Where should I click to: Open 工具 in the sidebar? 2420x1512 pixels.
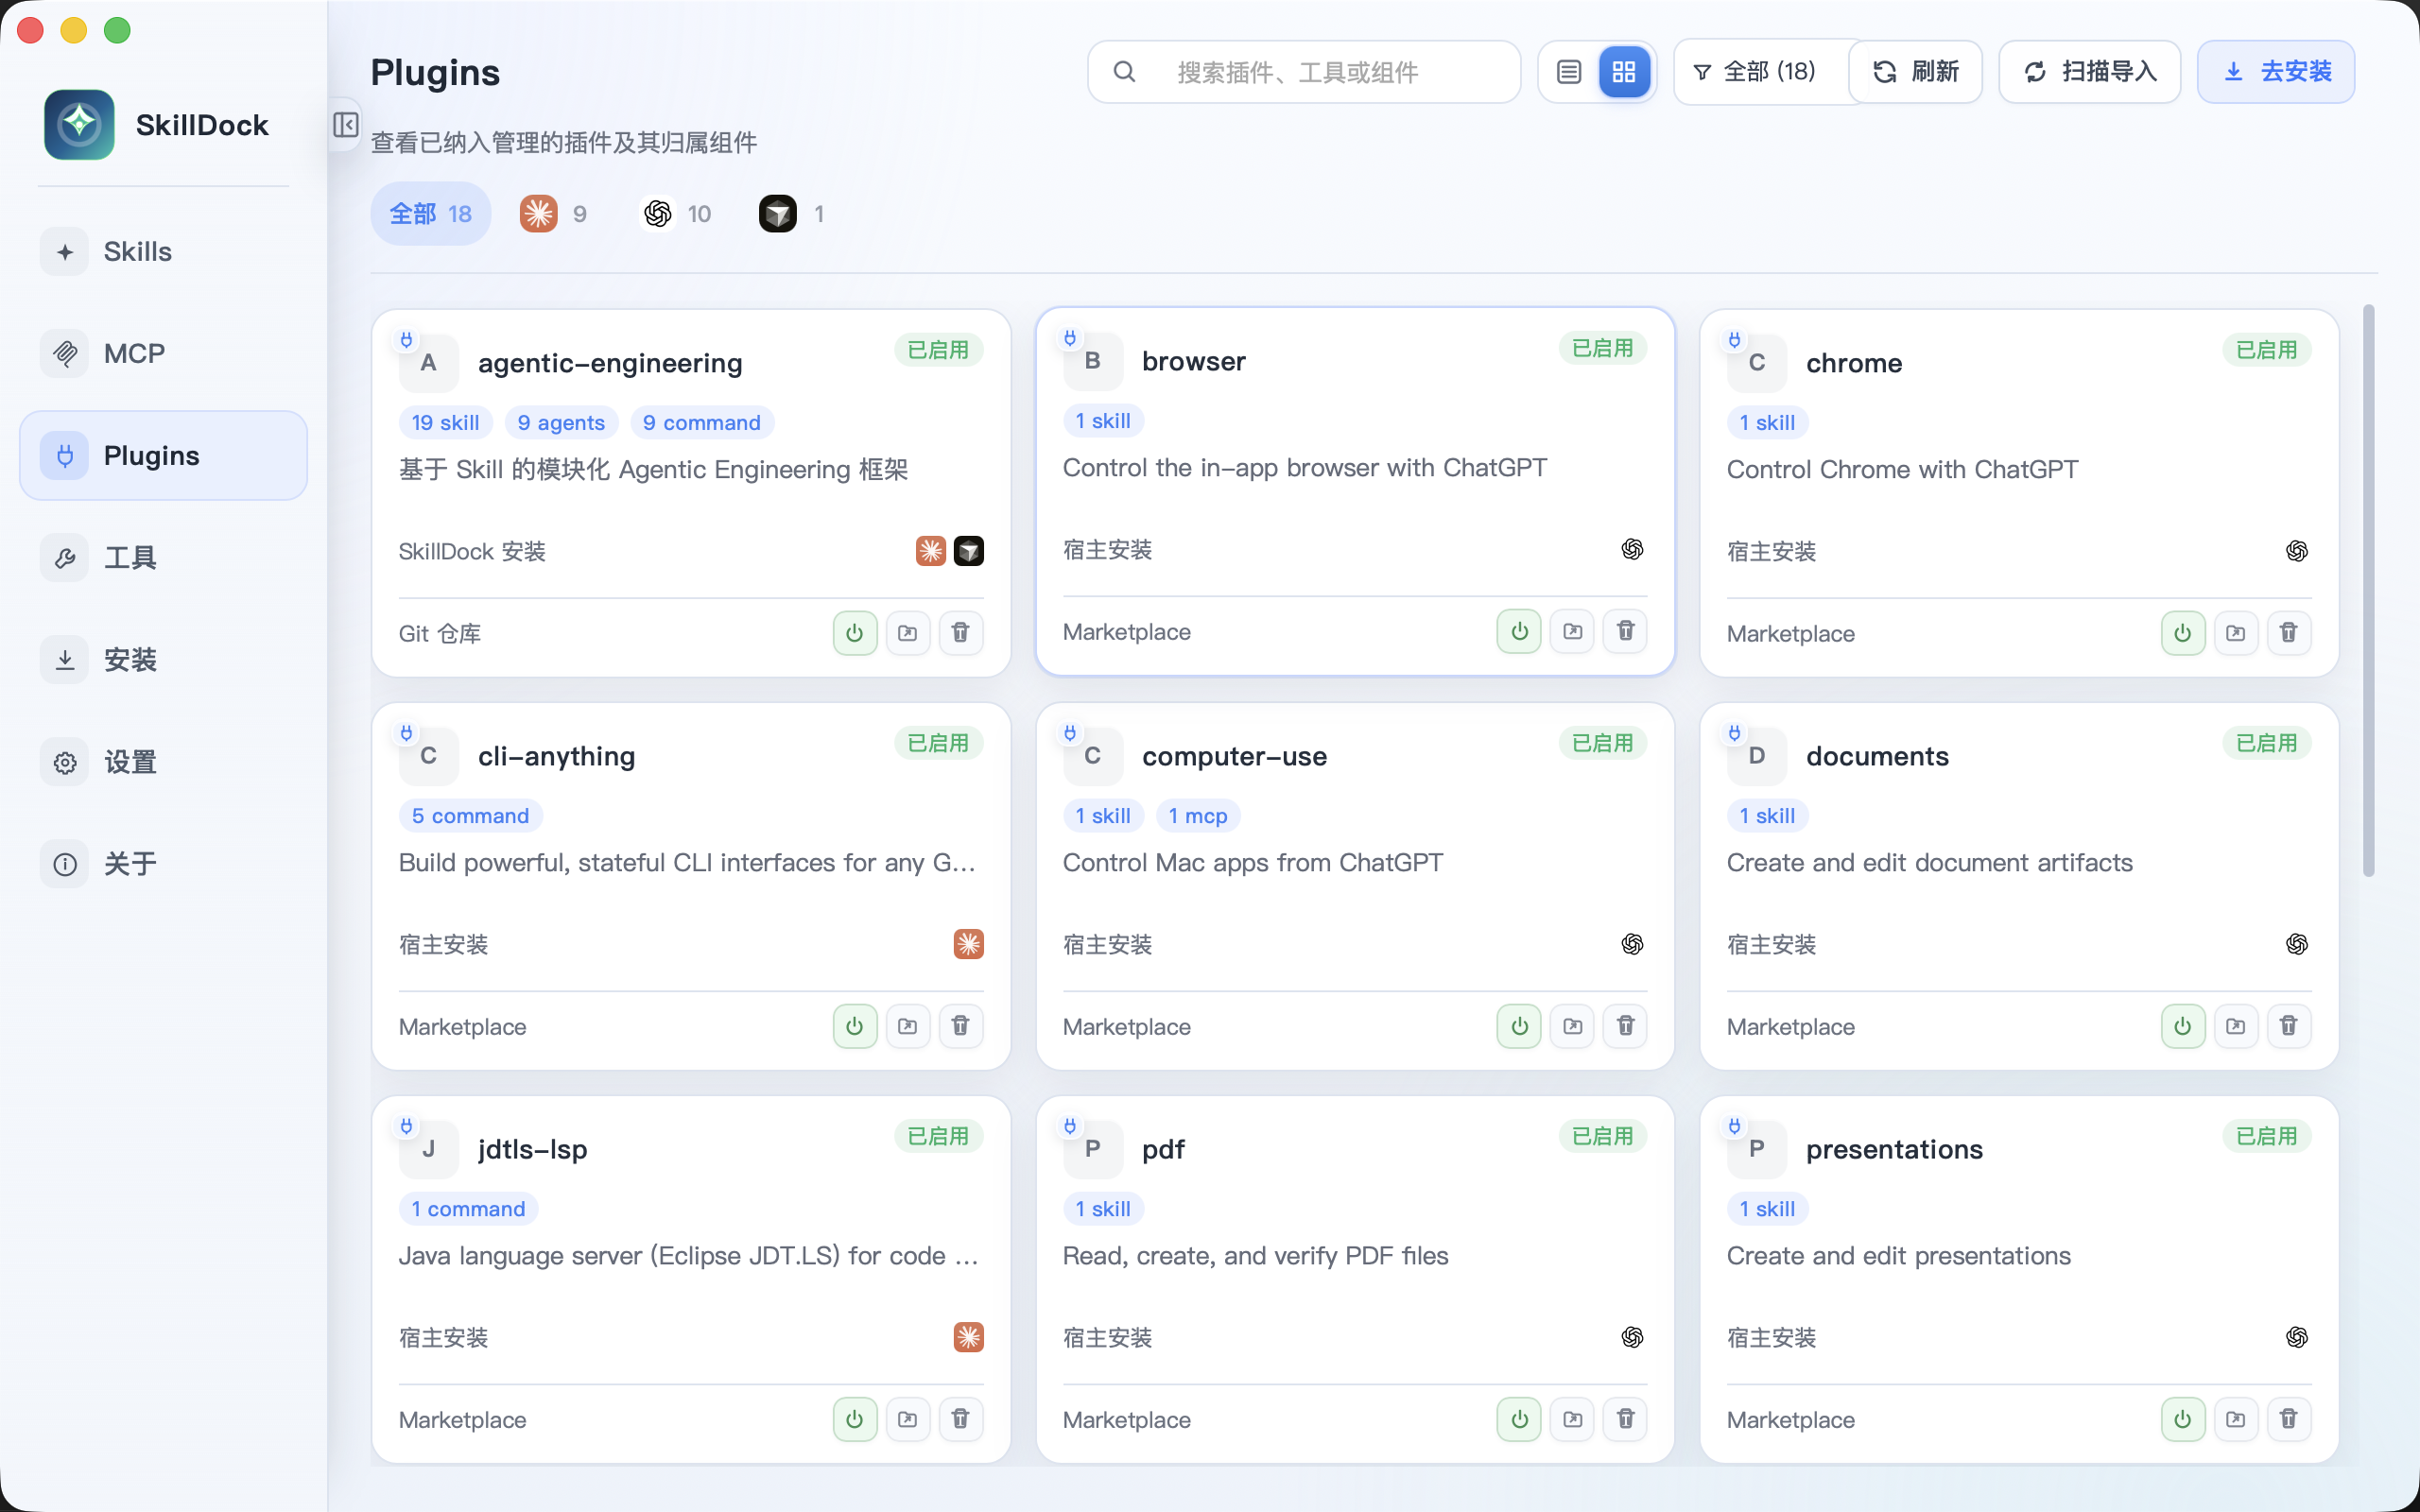point(163,558)
